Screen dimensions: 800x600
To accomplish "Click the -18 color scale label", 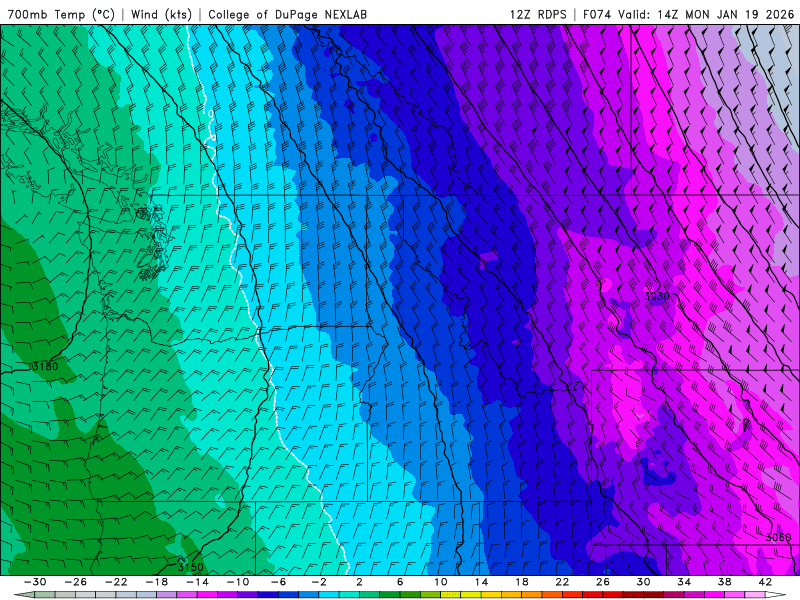I will pos(157,582).
